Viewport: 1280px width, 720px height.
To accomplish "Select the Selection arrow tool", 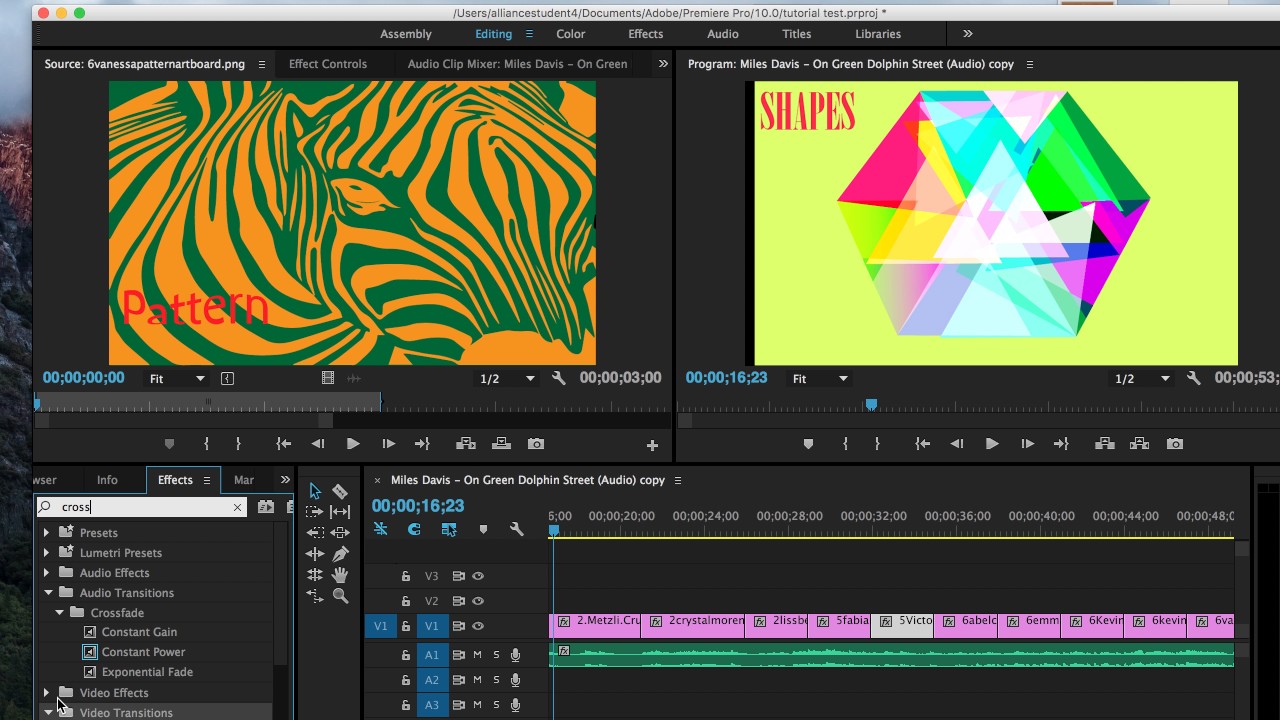I will click(x=315, y=491).
